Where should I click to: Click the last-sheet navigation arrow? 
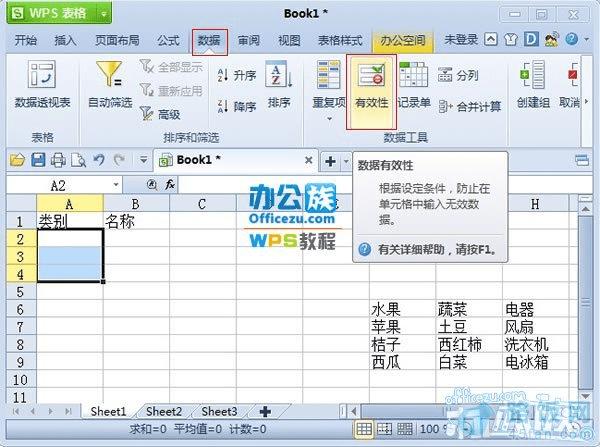coord(68,411)
